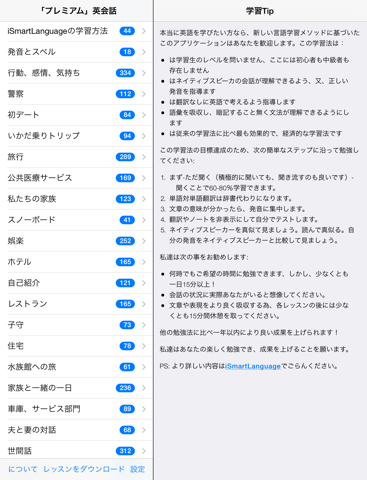Tap the 289 badge beside 旅行
The height and width of the screenshot is (480, 367).
[x=125, y=157]
